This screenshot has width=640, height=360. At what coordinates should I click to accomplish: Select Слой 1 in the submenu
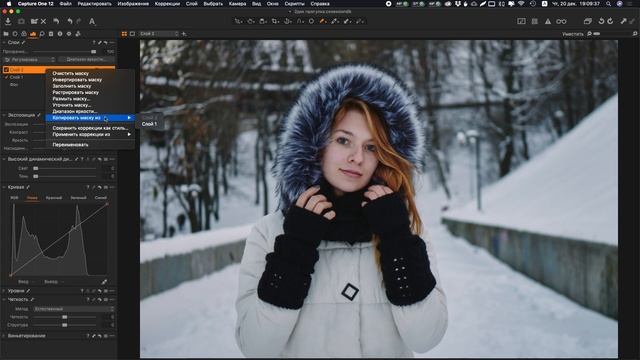[x=149, y=124]
